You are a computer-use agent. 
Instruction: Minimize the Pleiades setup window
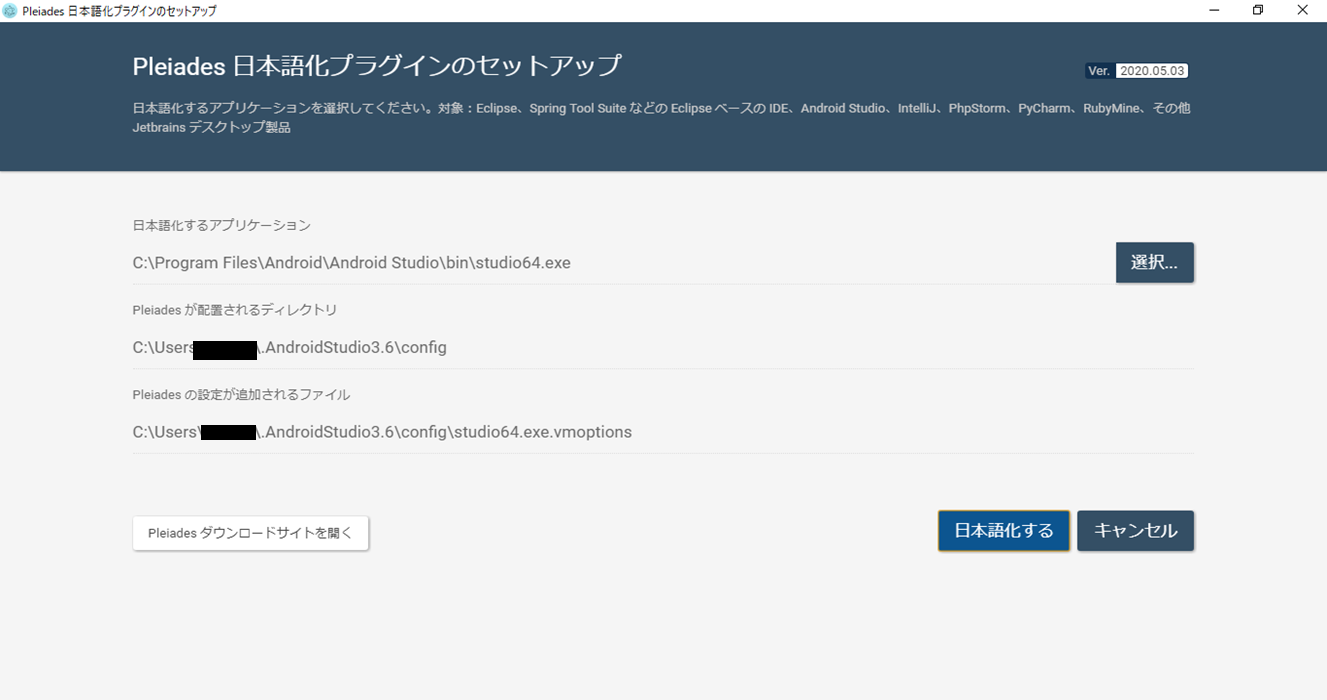(x=1214, y=11)
